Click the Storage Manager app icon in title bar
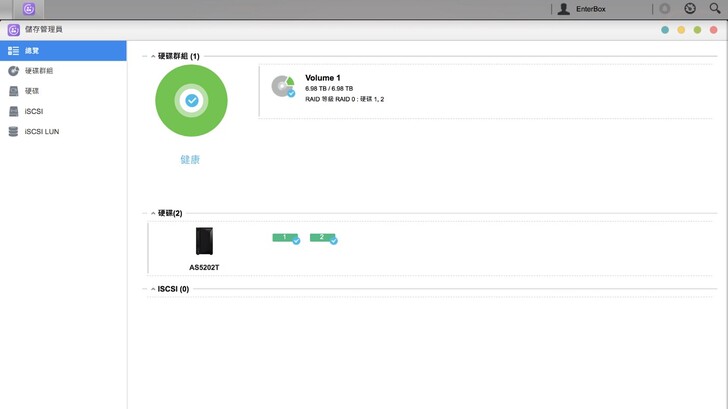This screenshot has height=409, width=728. pyautogui.click(x=13, y=30)
